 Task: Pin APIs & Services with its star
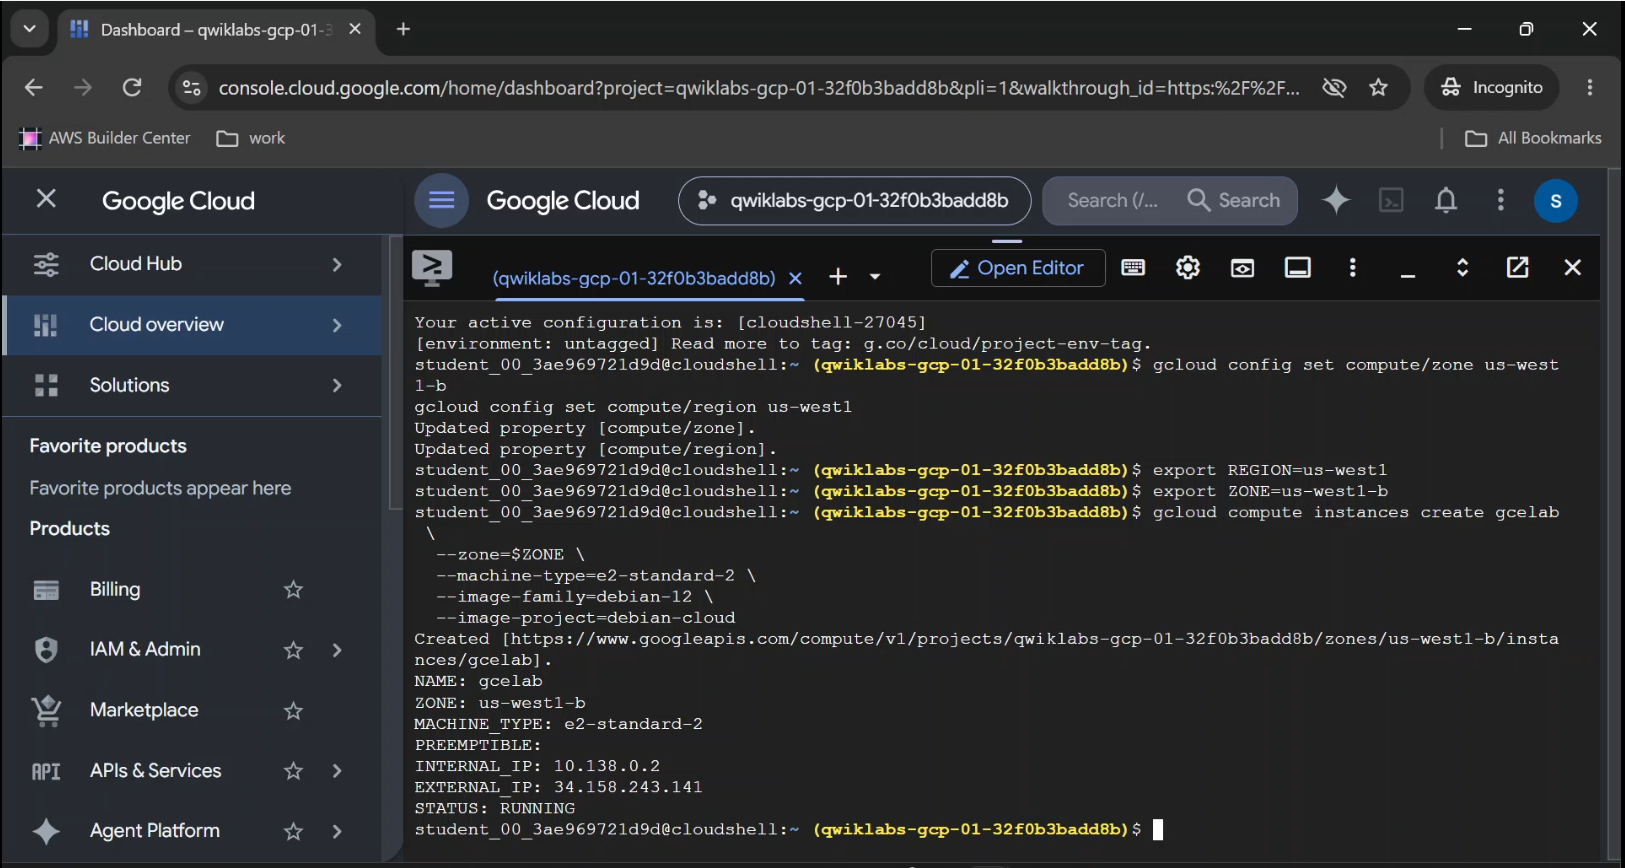[293, 771]
